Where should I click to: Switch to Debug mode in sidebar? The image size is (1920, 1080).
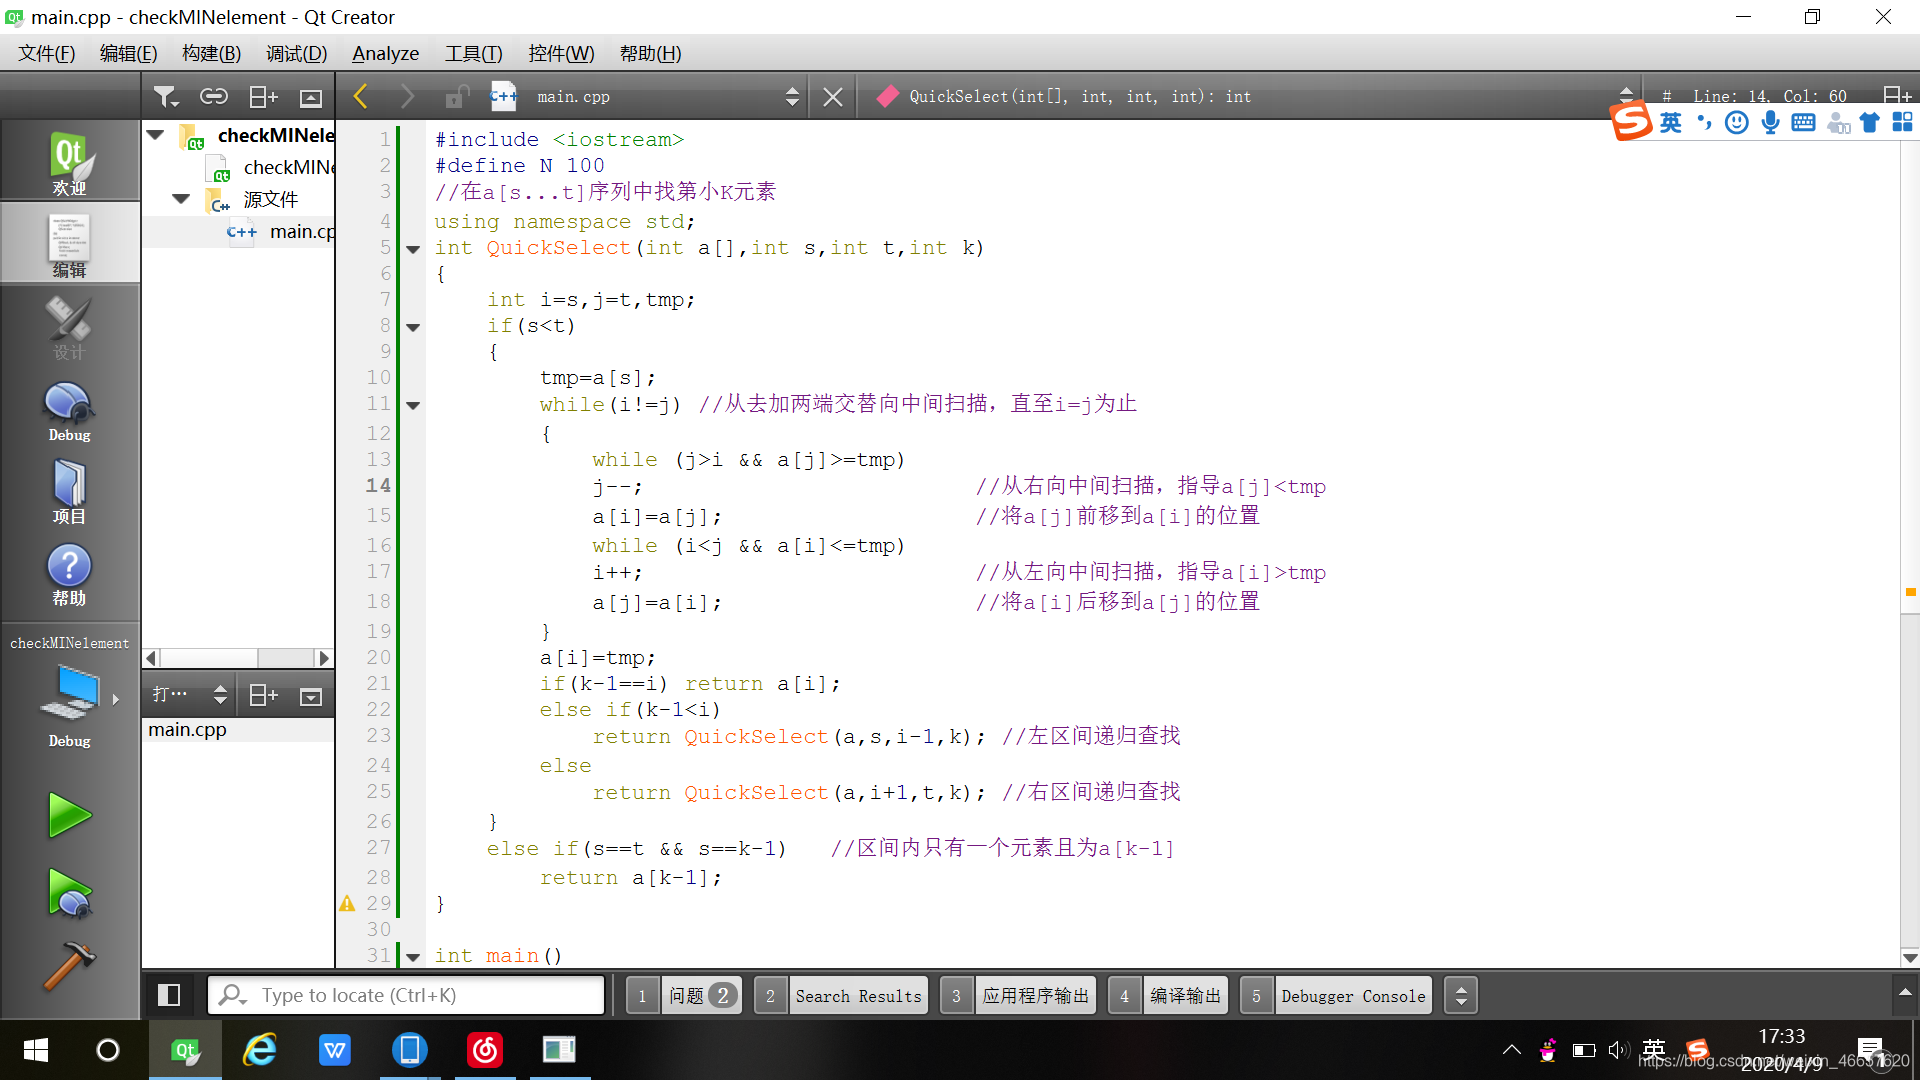pos(69,410)
